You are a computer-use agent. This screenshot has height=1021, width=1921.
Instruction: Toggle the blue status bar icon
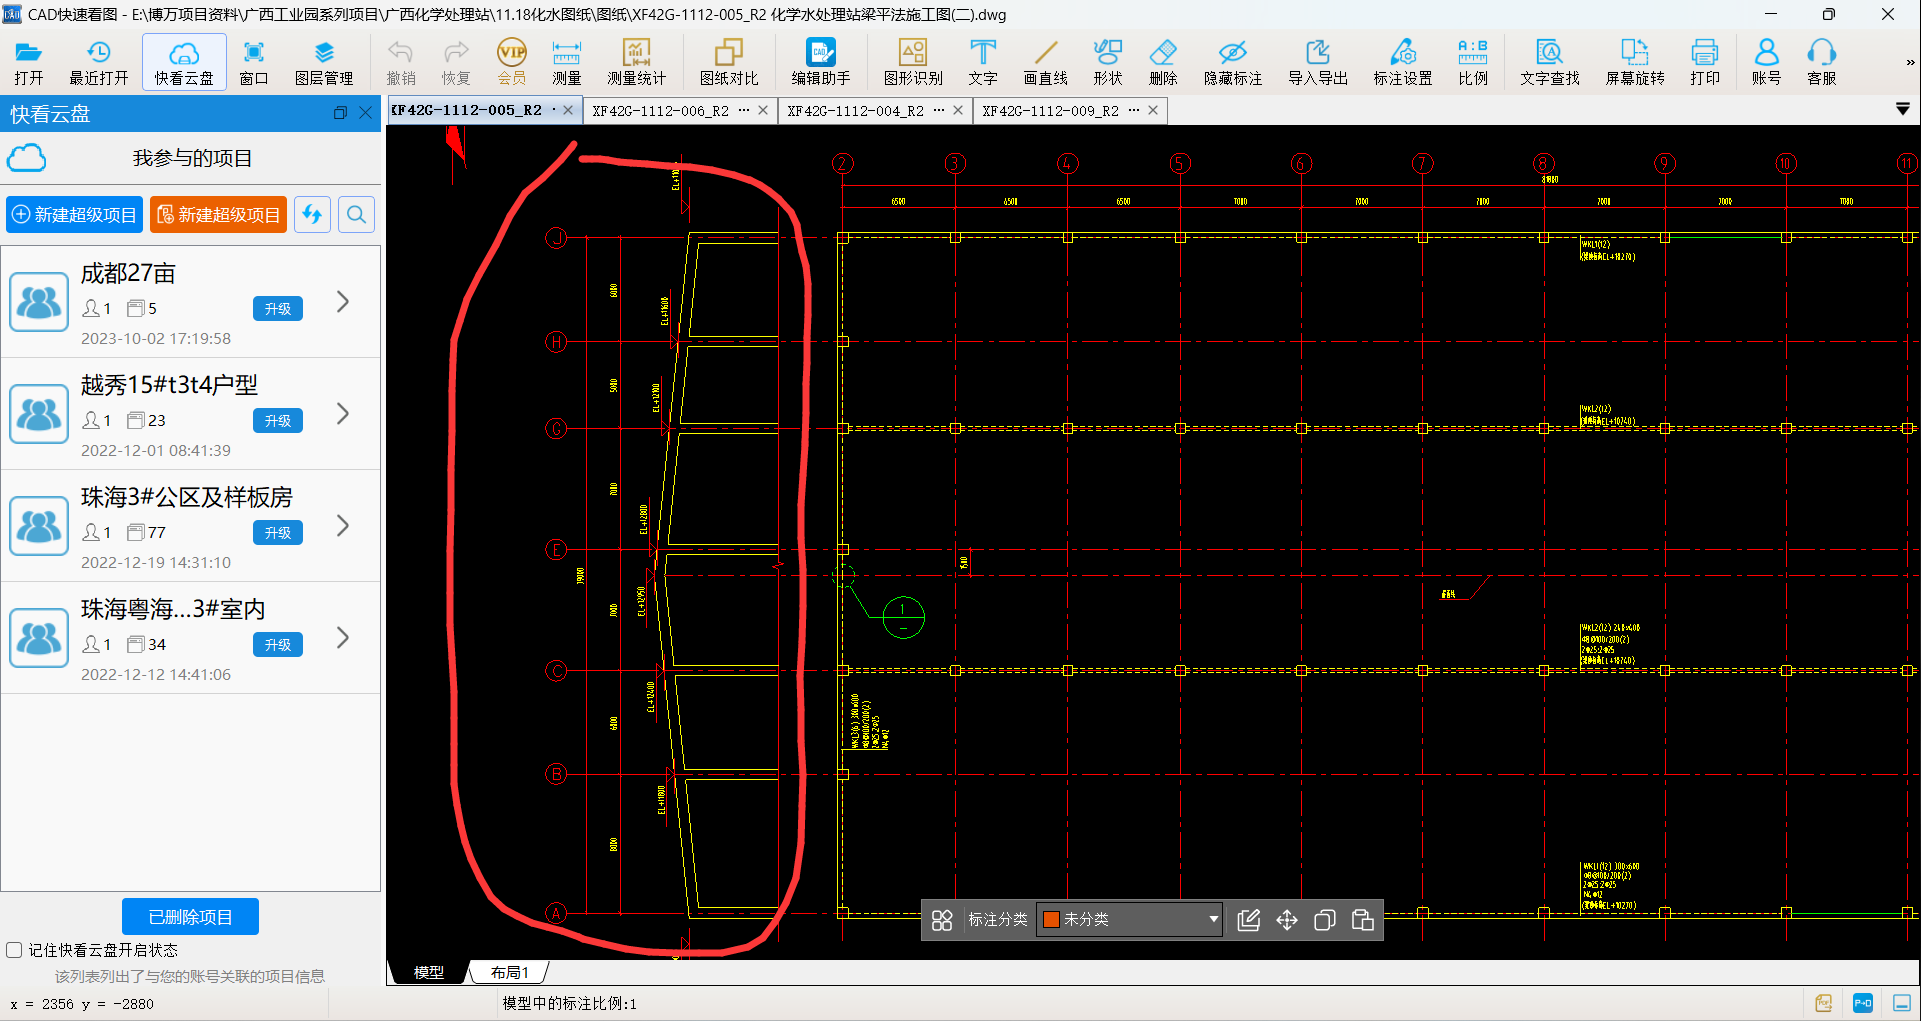pos(1863,1003)
